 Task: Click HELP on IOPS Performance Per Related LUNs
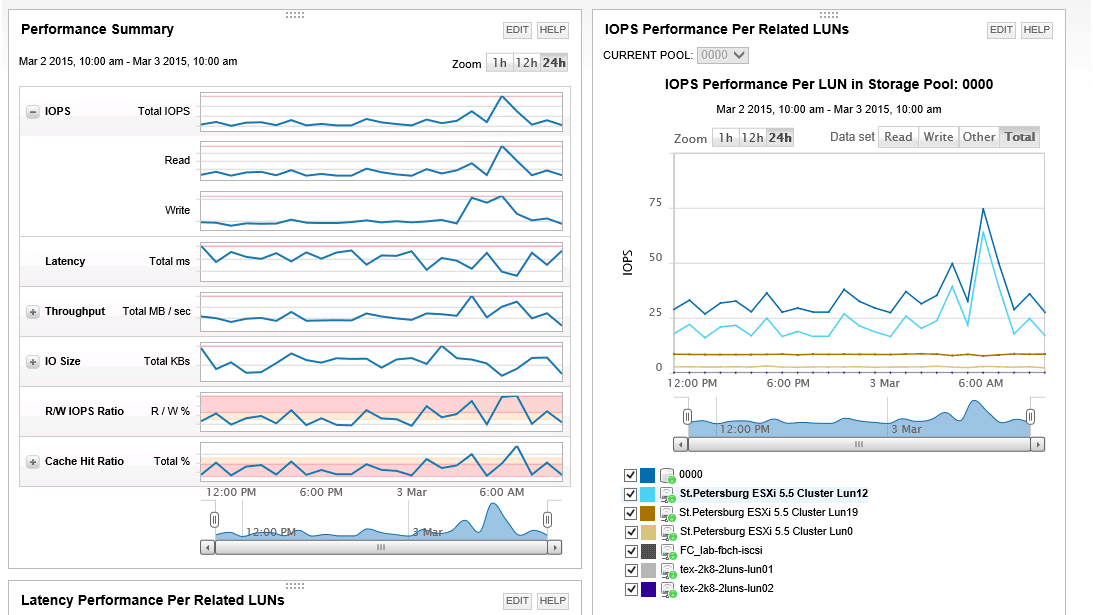point(1036,30)
